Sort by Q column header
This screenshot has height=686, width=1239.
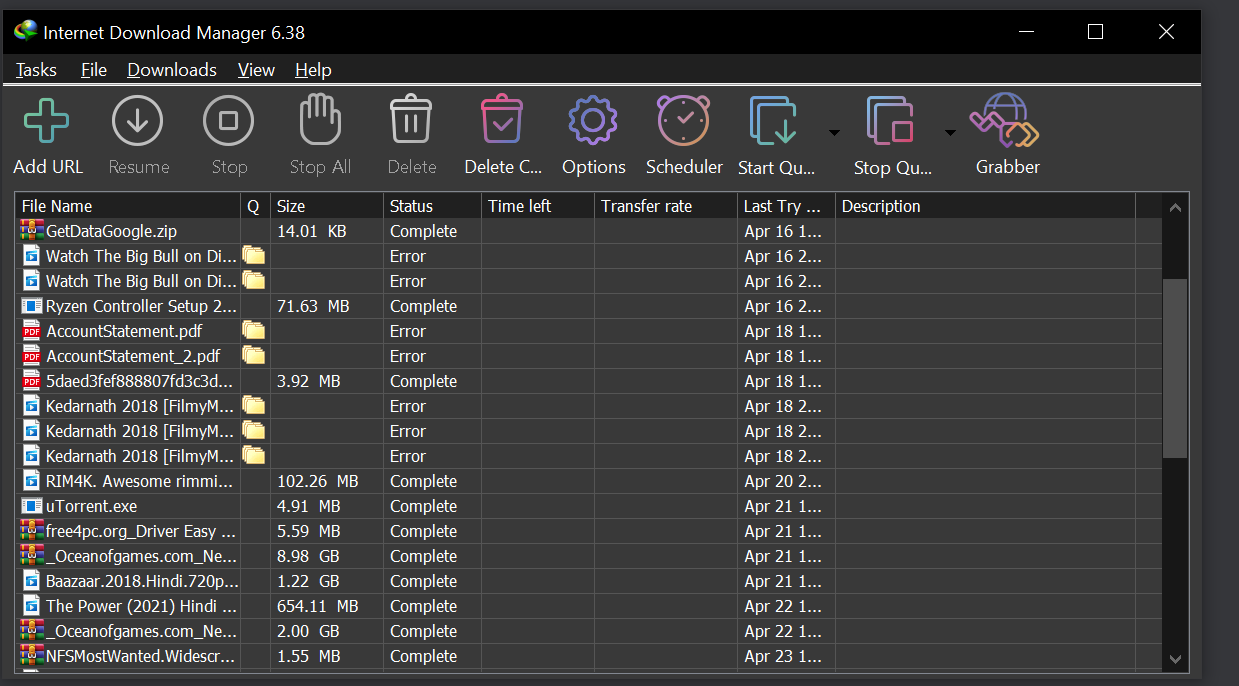click(x=256, y=206)
